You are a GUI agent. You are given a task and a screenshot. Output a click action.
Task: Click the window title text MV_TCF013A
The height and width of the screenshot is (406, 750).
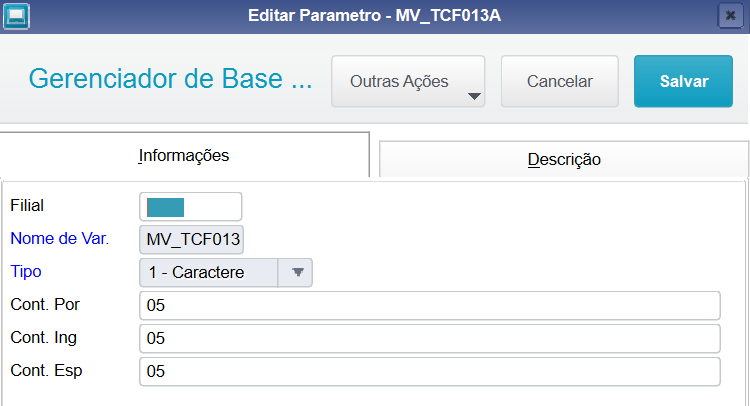(x=448, y=16)
